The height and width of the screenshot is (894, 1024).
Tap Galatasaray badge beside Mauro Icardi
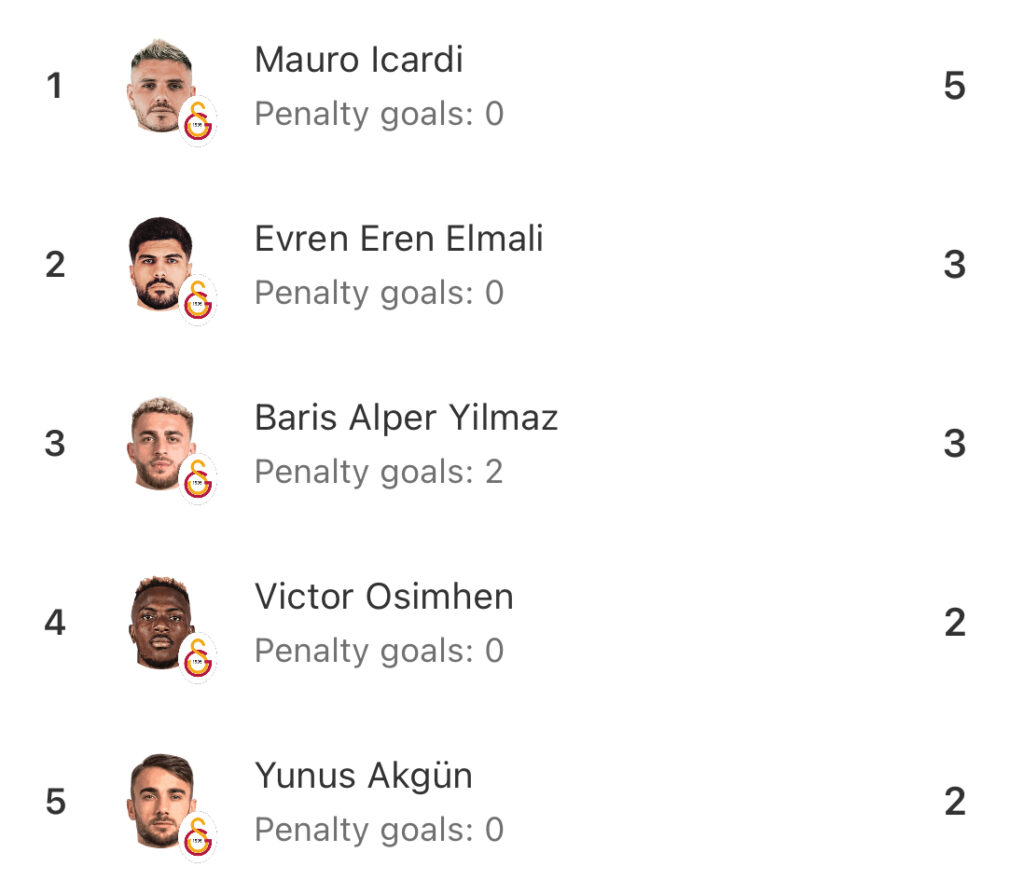(x=198, y=121)
